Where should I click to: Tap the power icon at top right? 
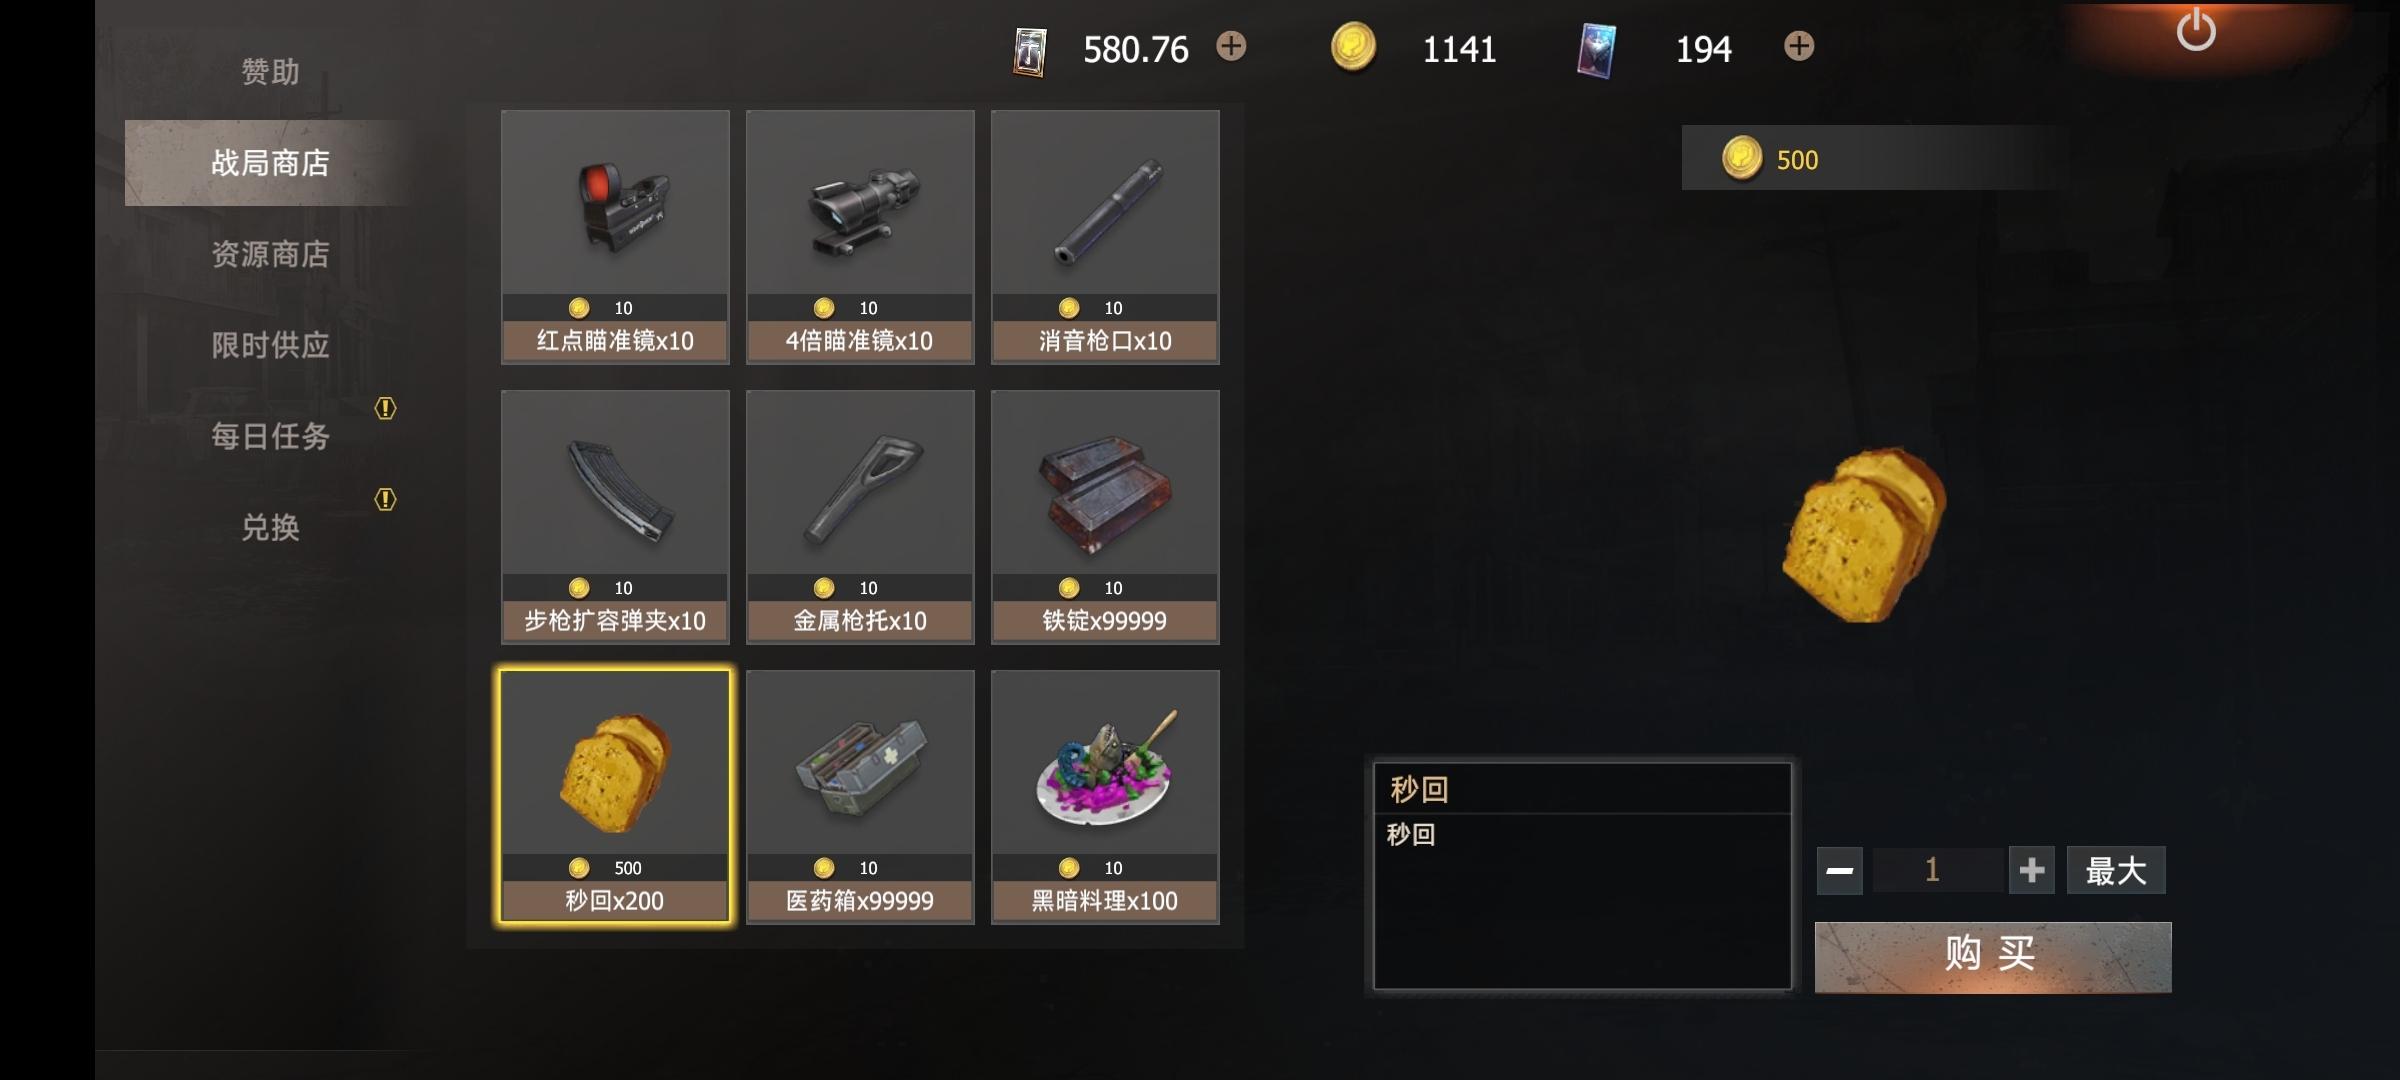click(x=2196, y=30)
